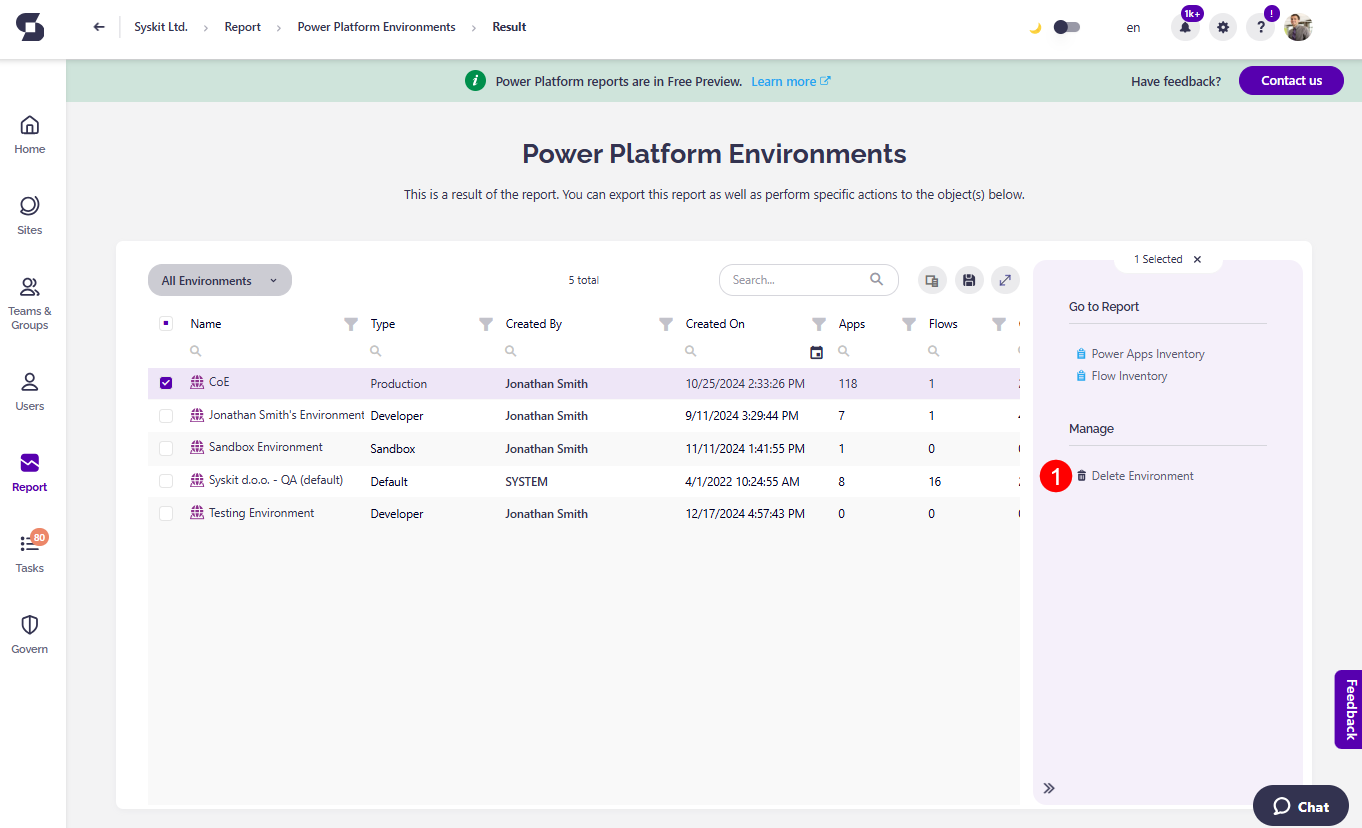Viewport: 1362px width, 828px height.
Task: Open the All Environments dropdown
Action: click(x=219, y=280)
